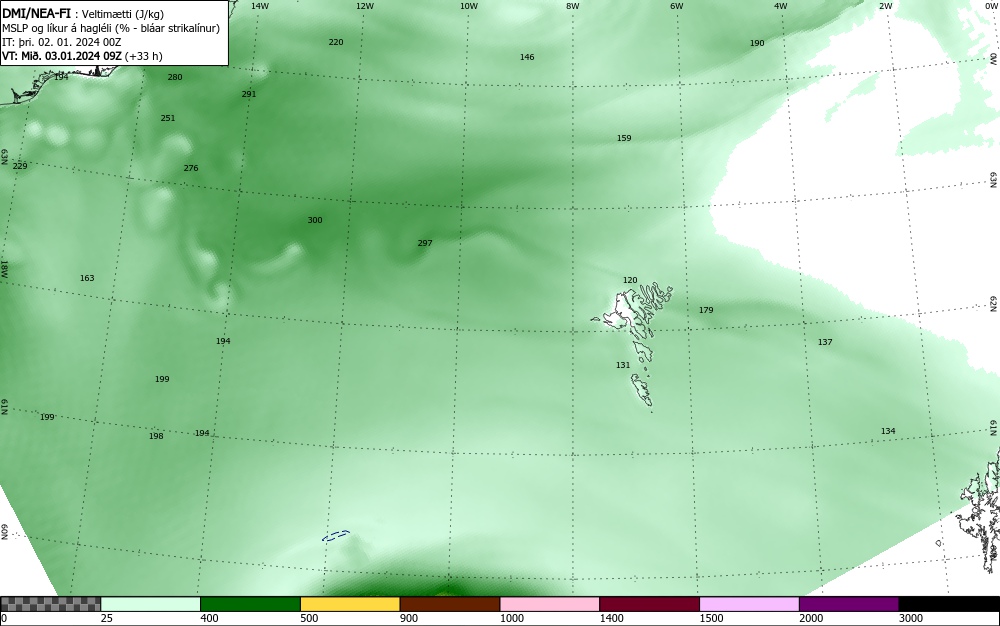Viewport: 1000px width, 626px height.
Task: Click the init time "IT: þri. 02. 01. 2024 00Z"
Action: point(62,42)
